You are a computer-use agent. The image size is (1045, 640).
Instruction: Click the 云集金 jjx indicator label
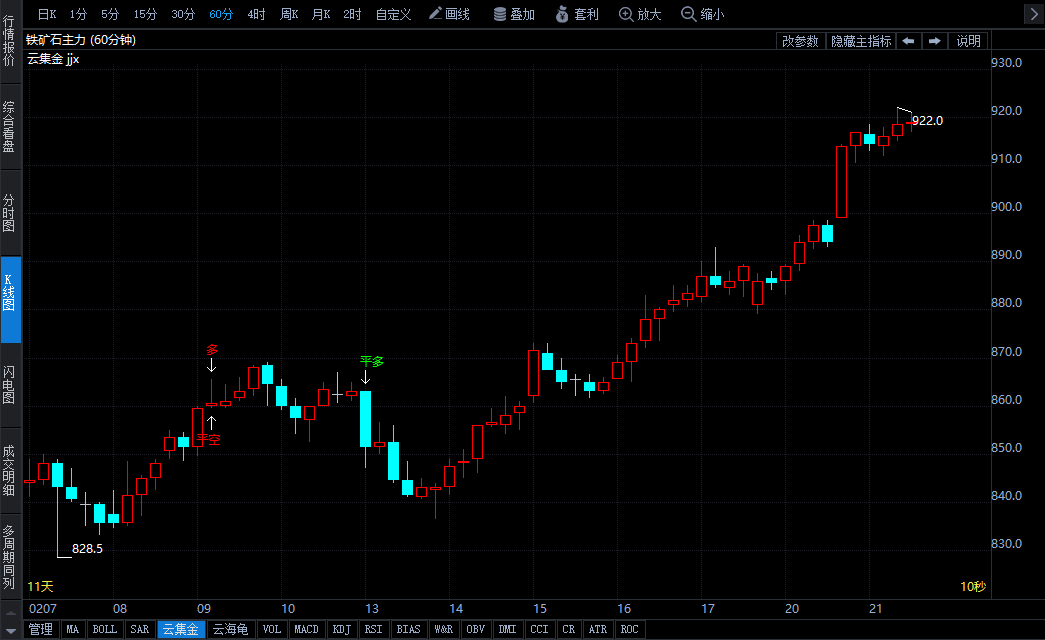pos(53,59)
